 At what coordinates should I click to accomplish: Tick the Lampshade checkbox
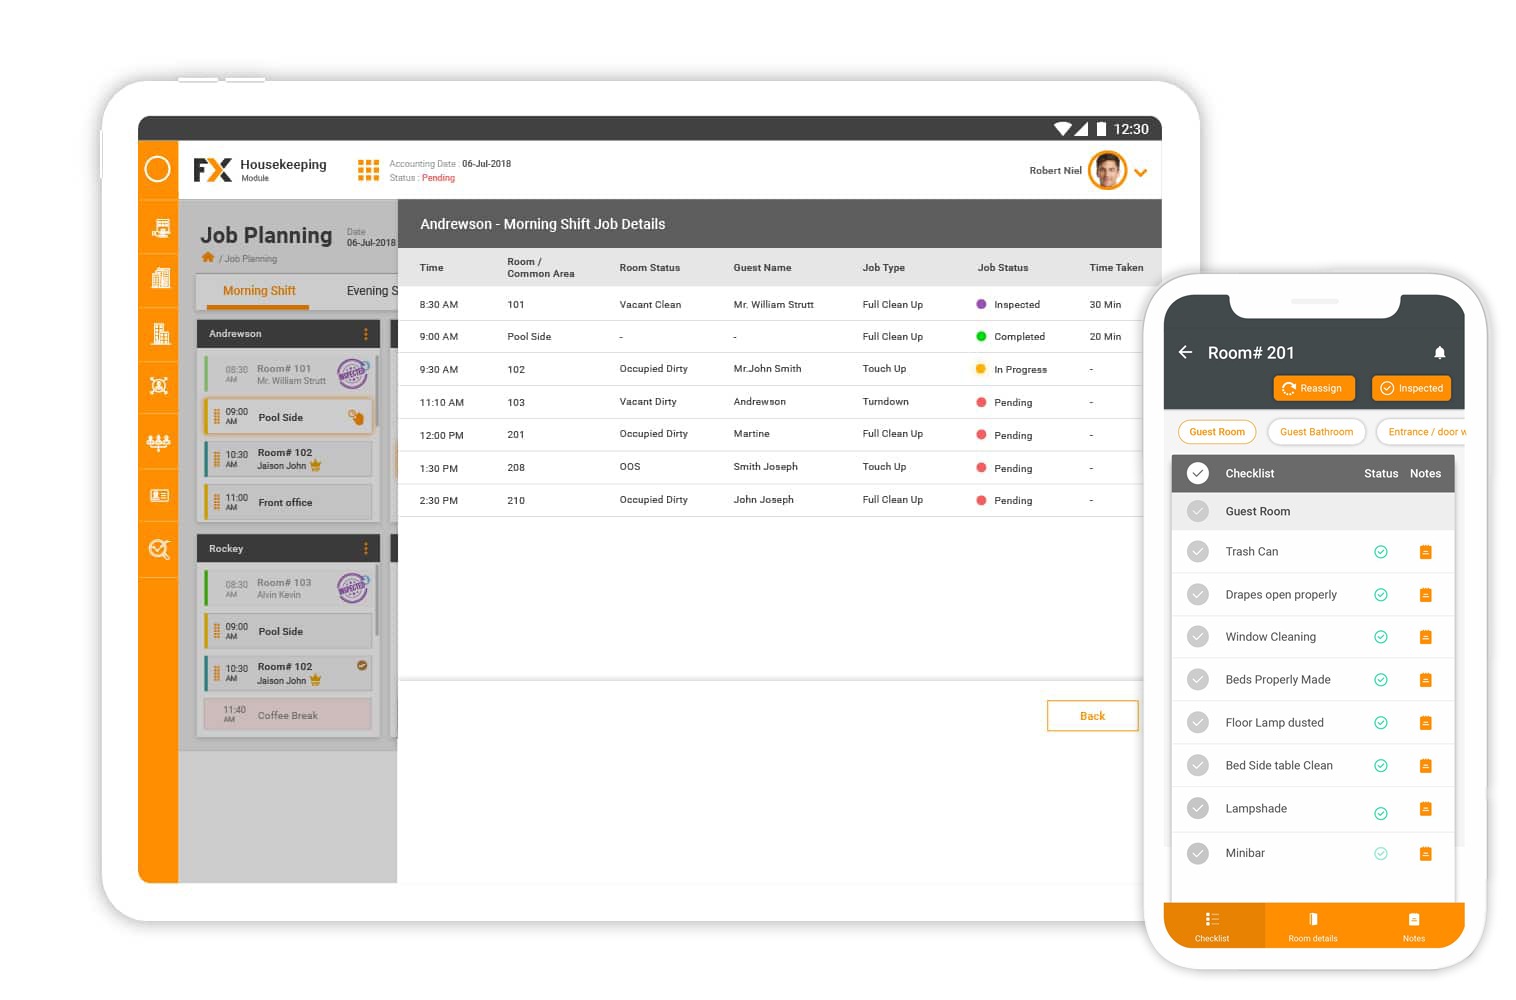1197,808
